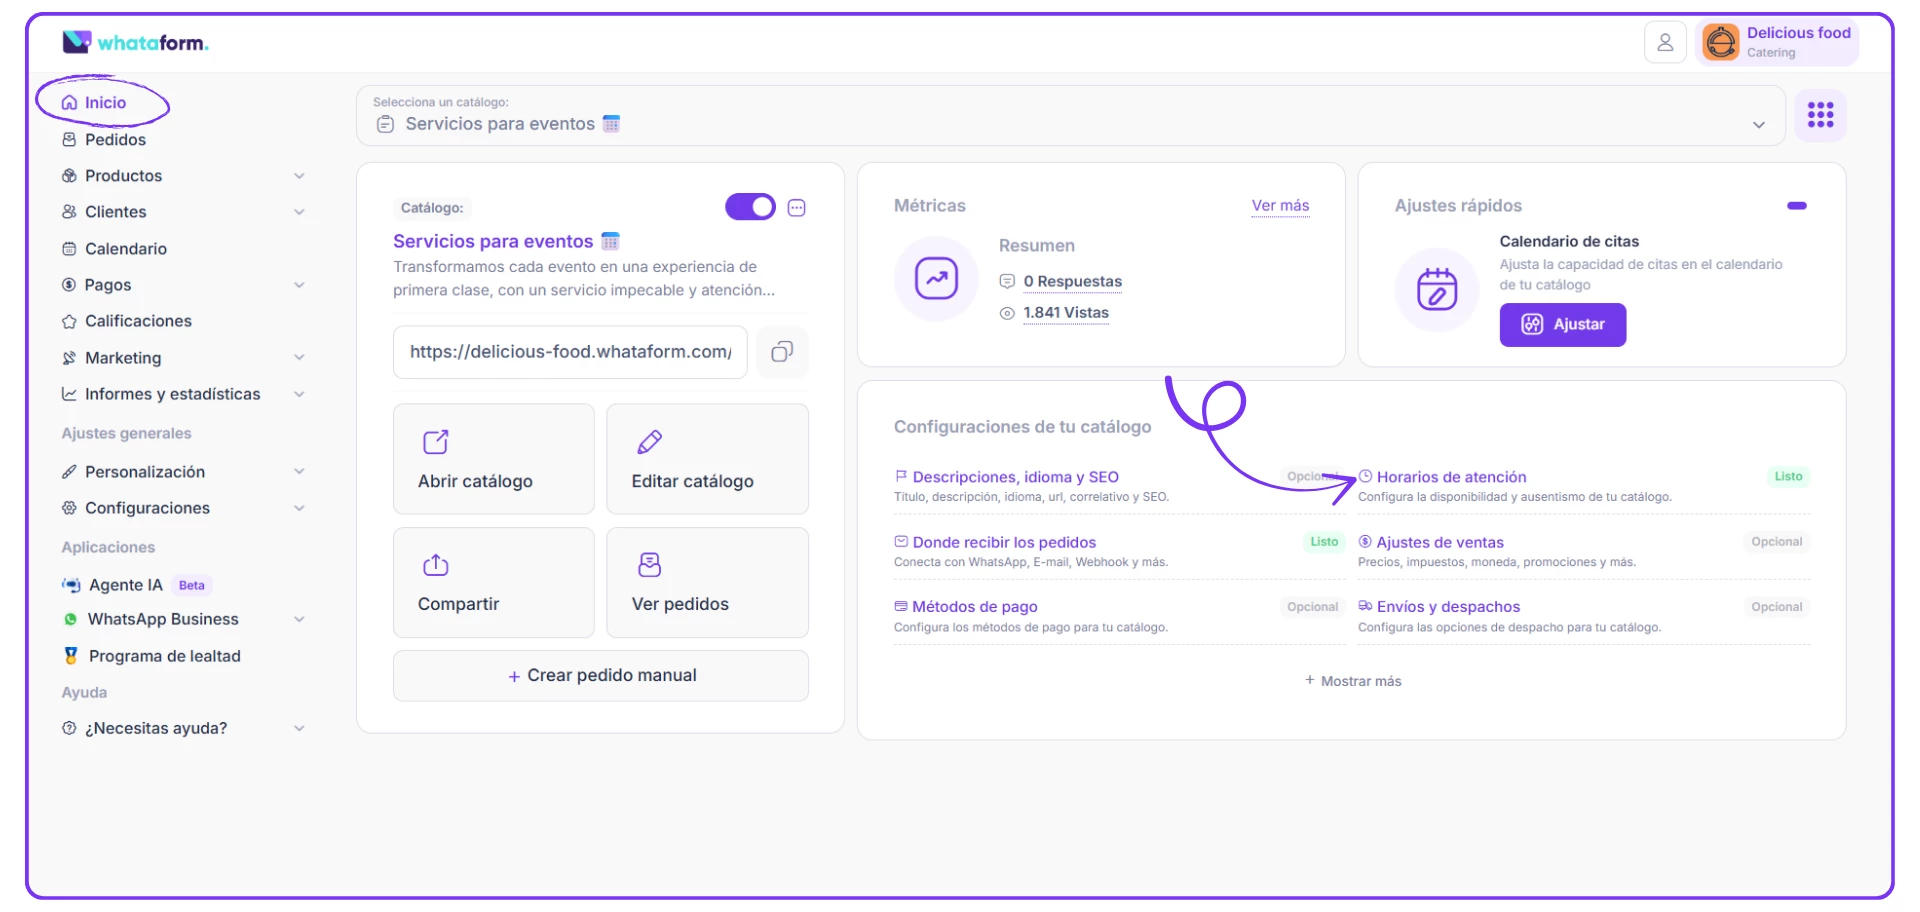Open the catalog selector dropdown
The height and width of the screenshot is (912, 1920).
tap(1758, 125)
